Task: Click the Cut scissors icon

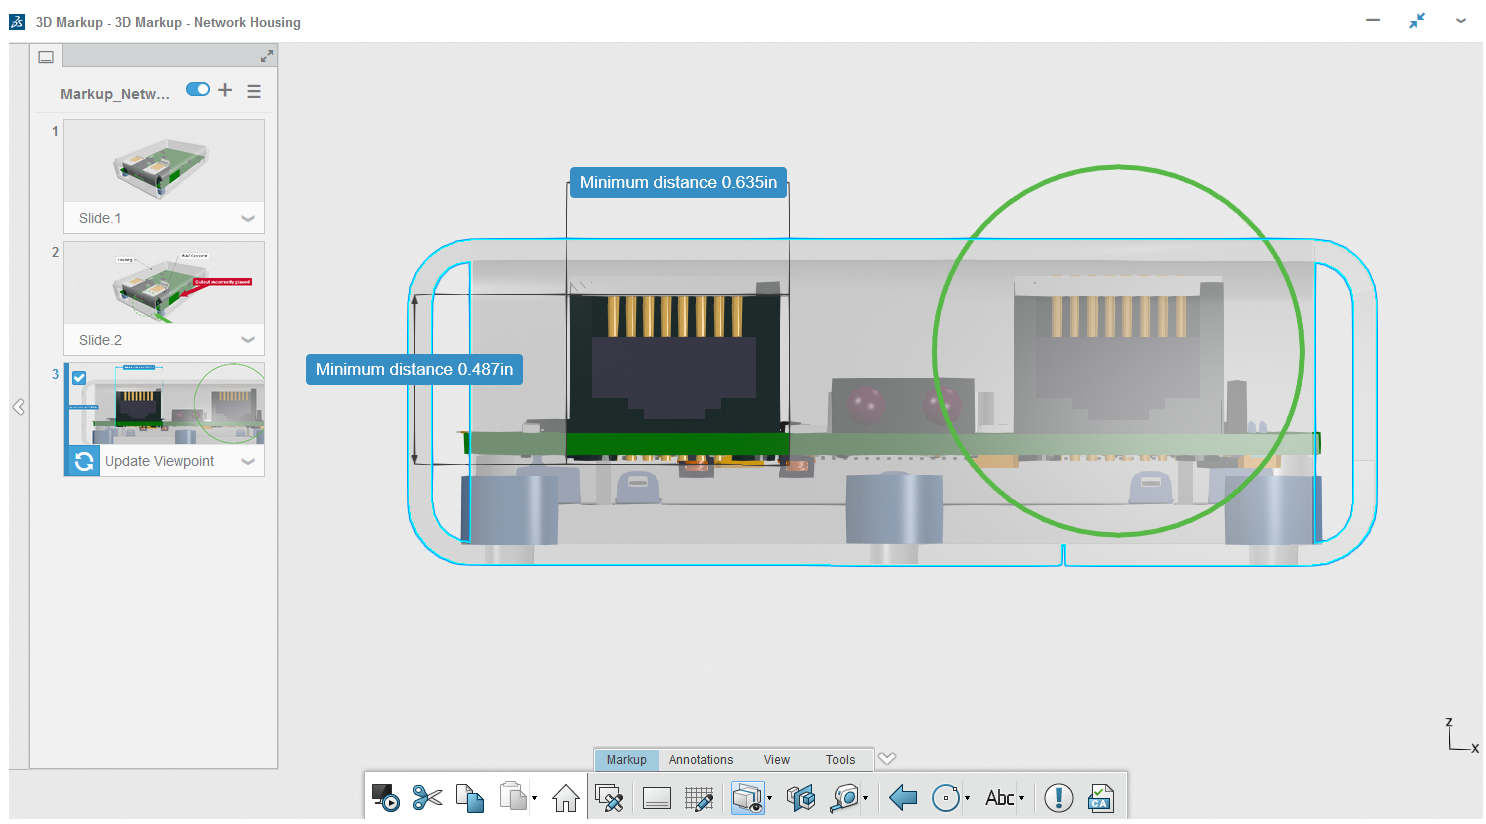Action: pyautogui.click(x=427, y=797)
